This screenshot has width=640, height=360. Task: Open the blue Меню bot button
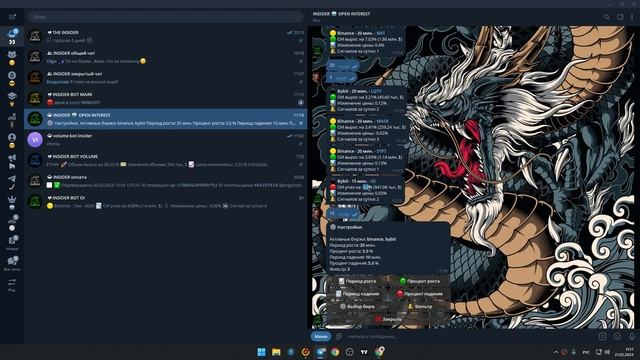coord(321,336)
